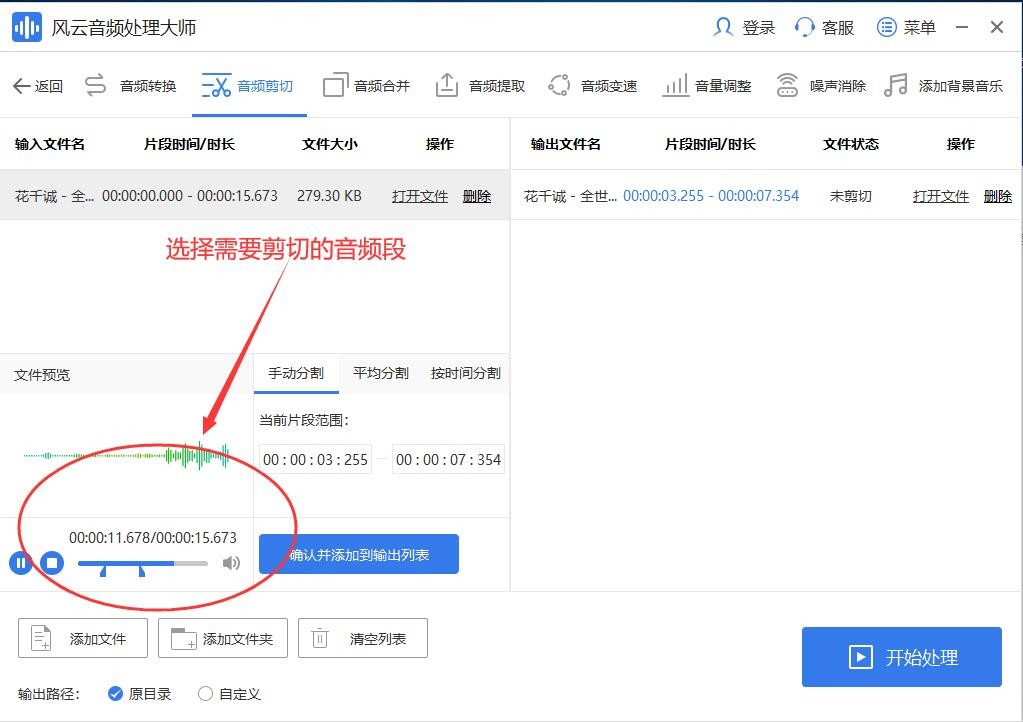1023x722 pixels.
Task: Switch to the 平均分割 tab
Action: [380, 372]
